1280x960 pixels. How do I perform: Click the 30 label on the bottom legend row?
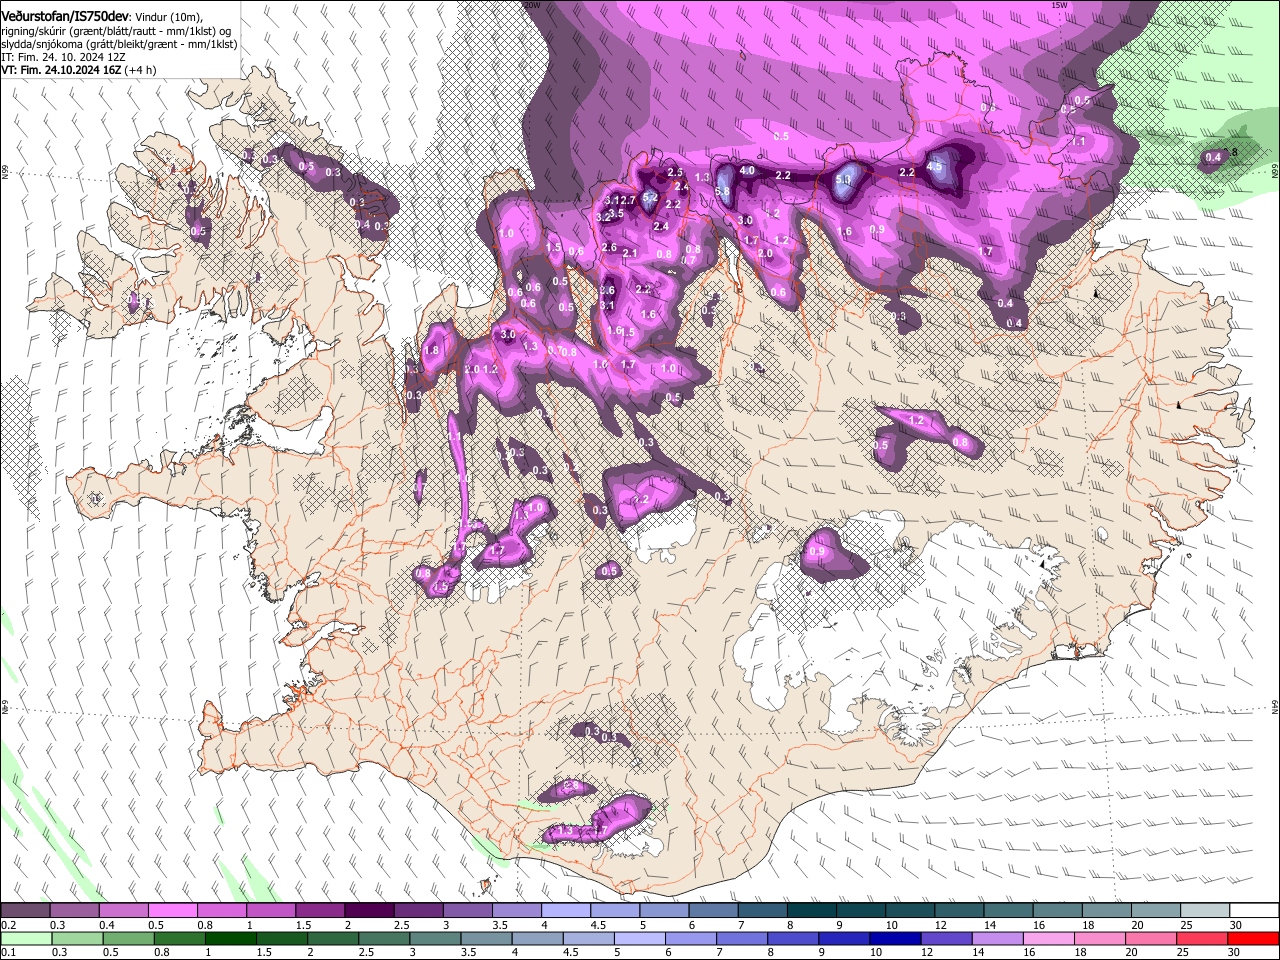click(1234, 953)
